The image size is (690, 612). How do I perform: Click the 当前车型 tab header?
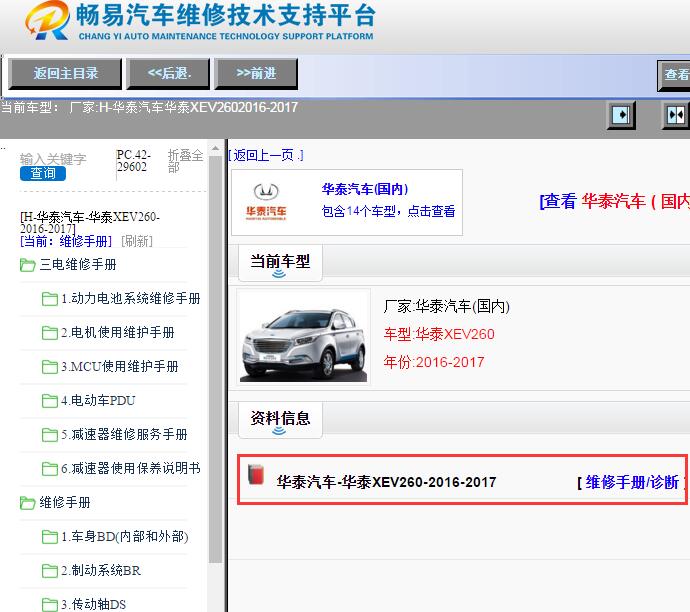280,263
